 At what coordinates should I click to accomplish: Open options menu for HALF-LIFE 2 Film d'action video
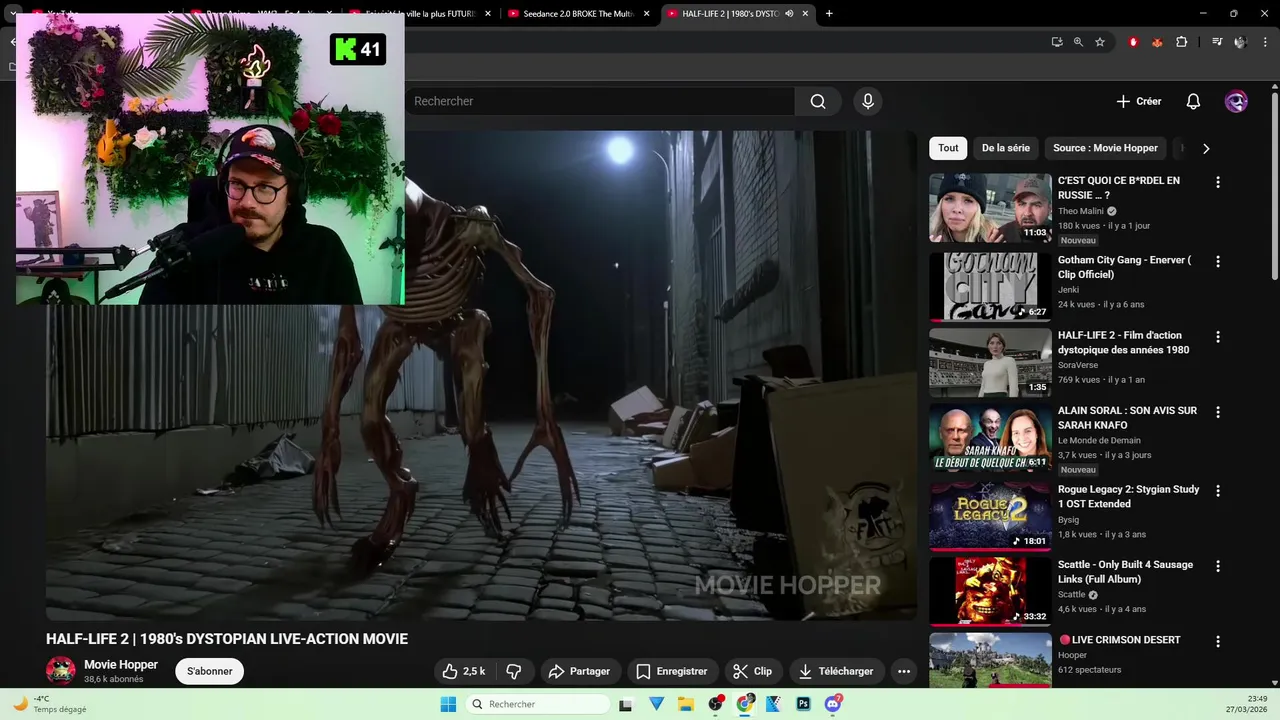[x=1217, y=337]
